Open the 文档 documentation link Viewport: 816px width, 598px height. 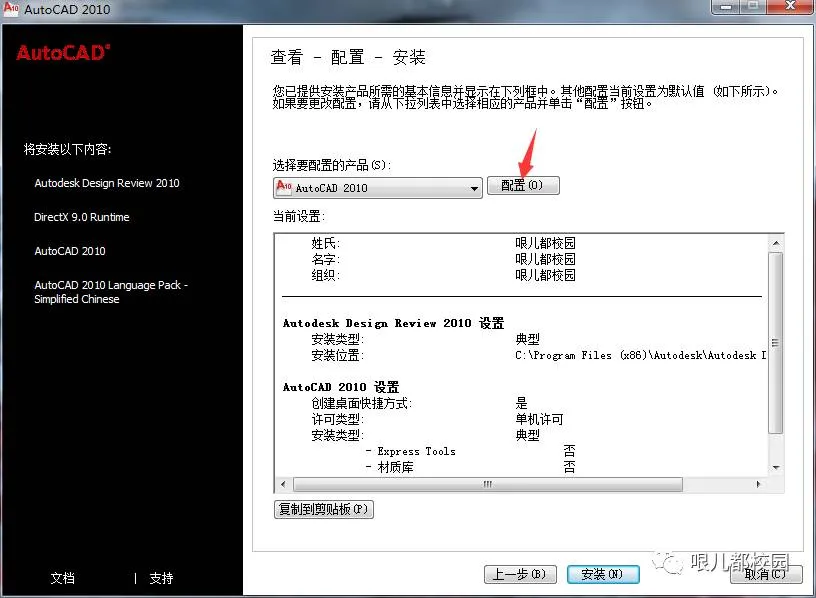pyautogui.click(x=62, y=578)
